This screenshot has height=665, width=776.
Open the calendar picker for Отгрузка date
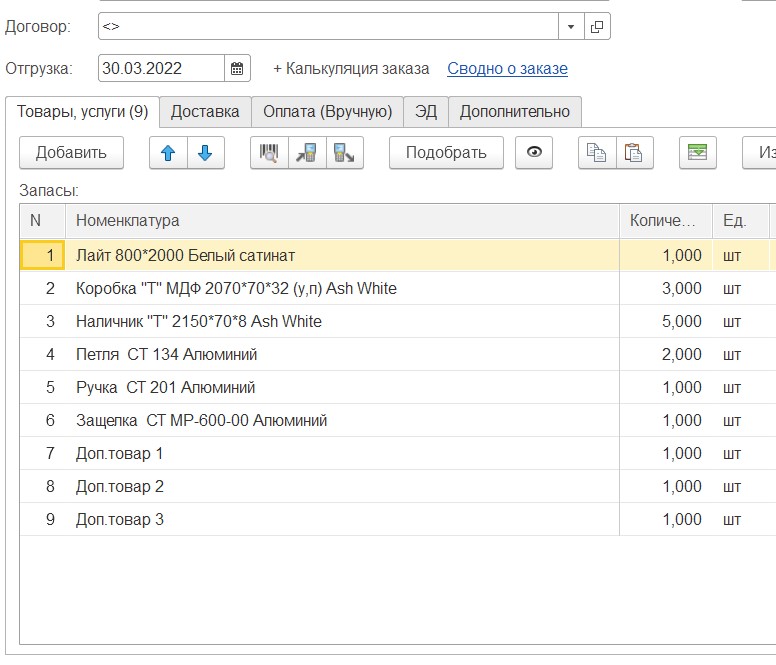237,69
